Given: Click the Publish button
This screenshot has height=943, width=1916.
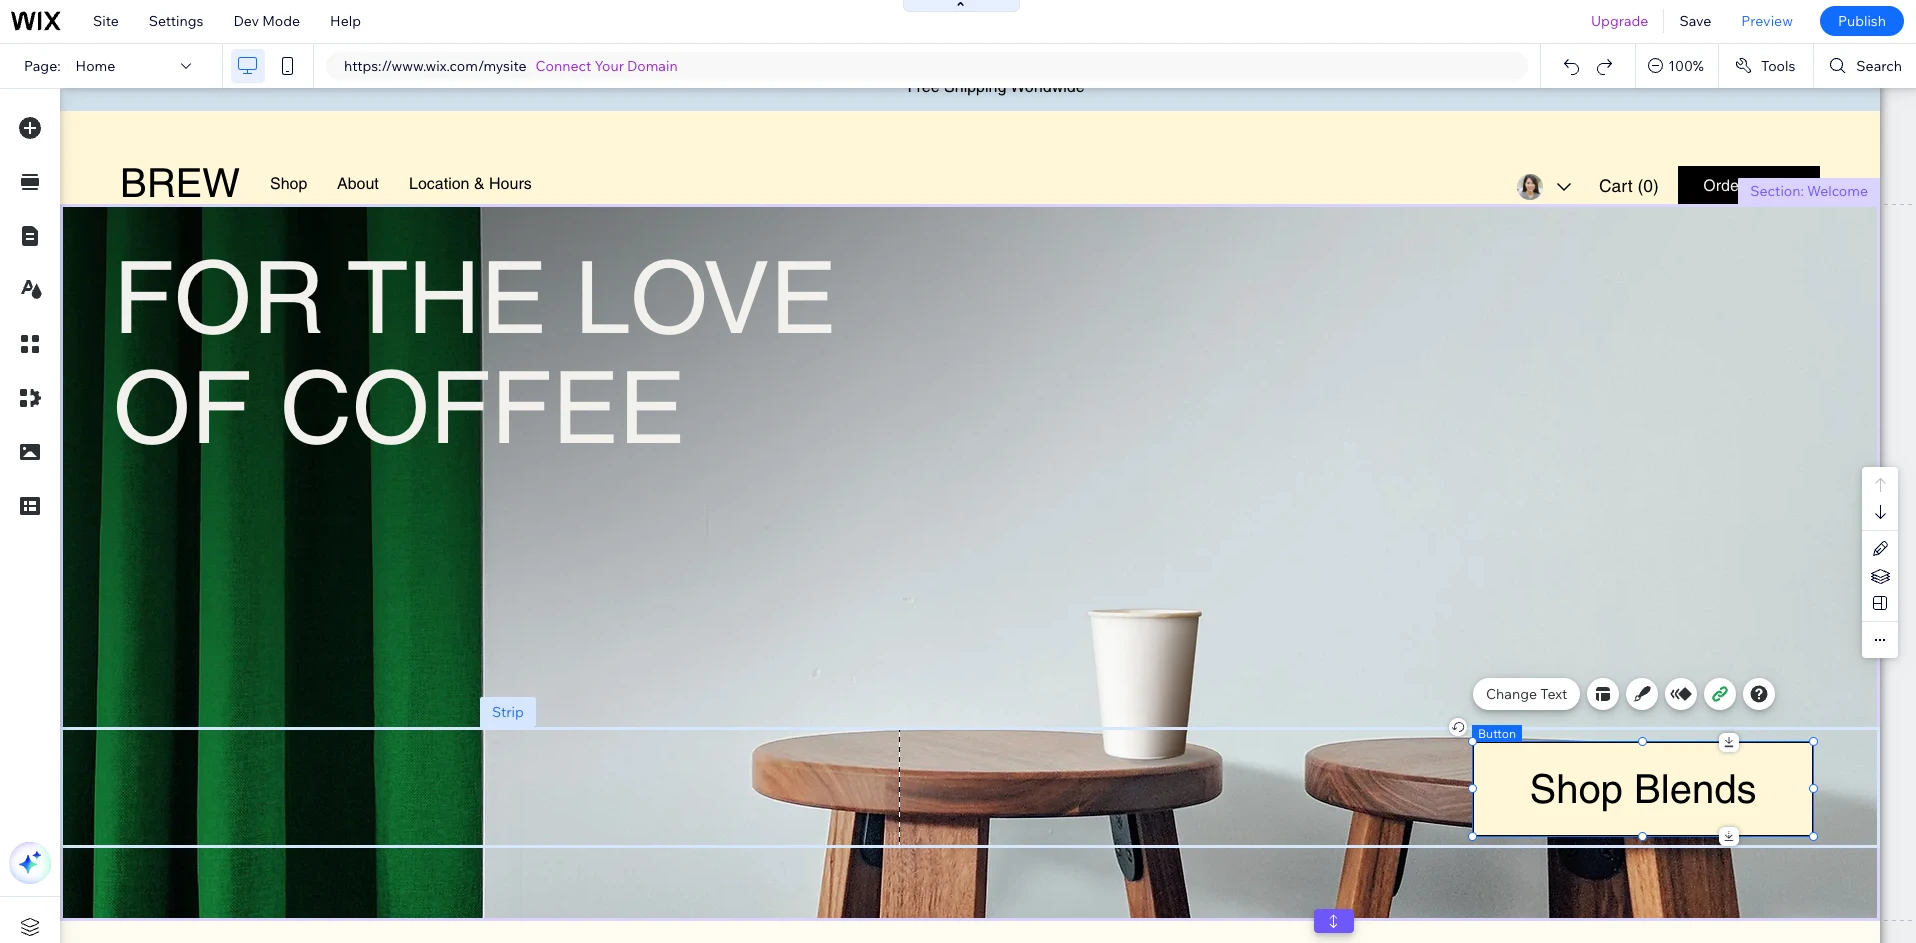Looking at the screenshot, I should point(1860,20).
